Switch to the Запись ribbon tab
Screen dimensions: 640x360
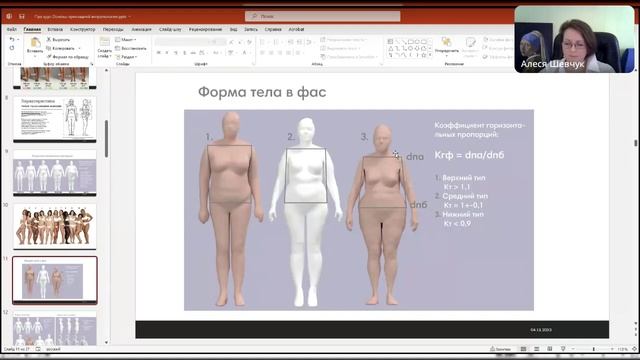tap(251, 29)
